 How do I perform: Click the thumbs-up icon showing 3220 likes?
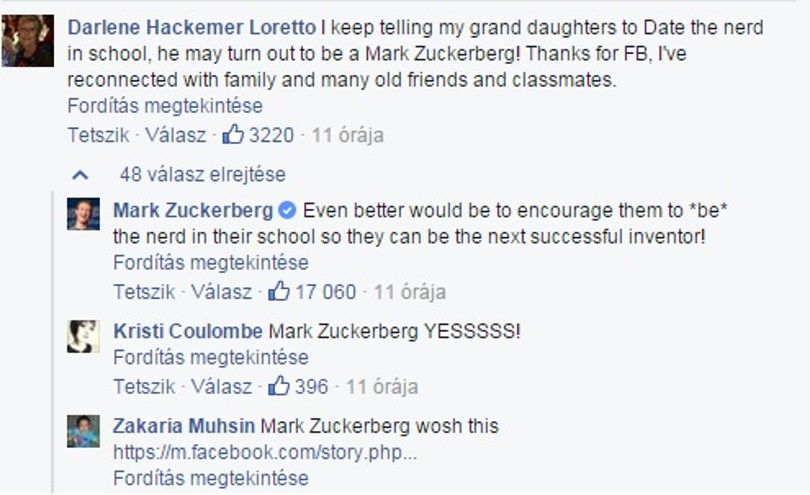coord(233,134)
